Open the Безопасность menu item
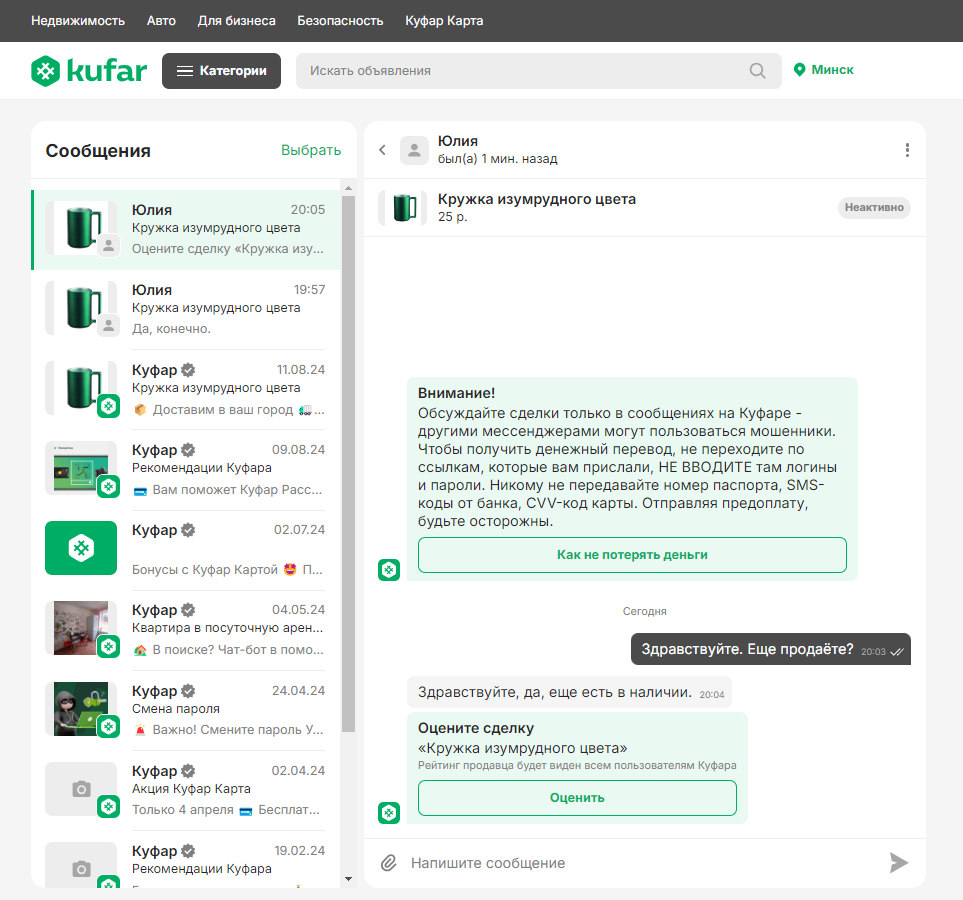This screenshot has height=900, width=963. point(340,21)
